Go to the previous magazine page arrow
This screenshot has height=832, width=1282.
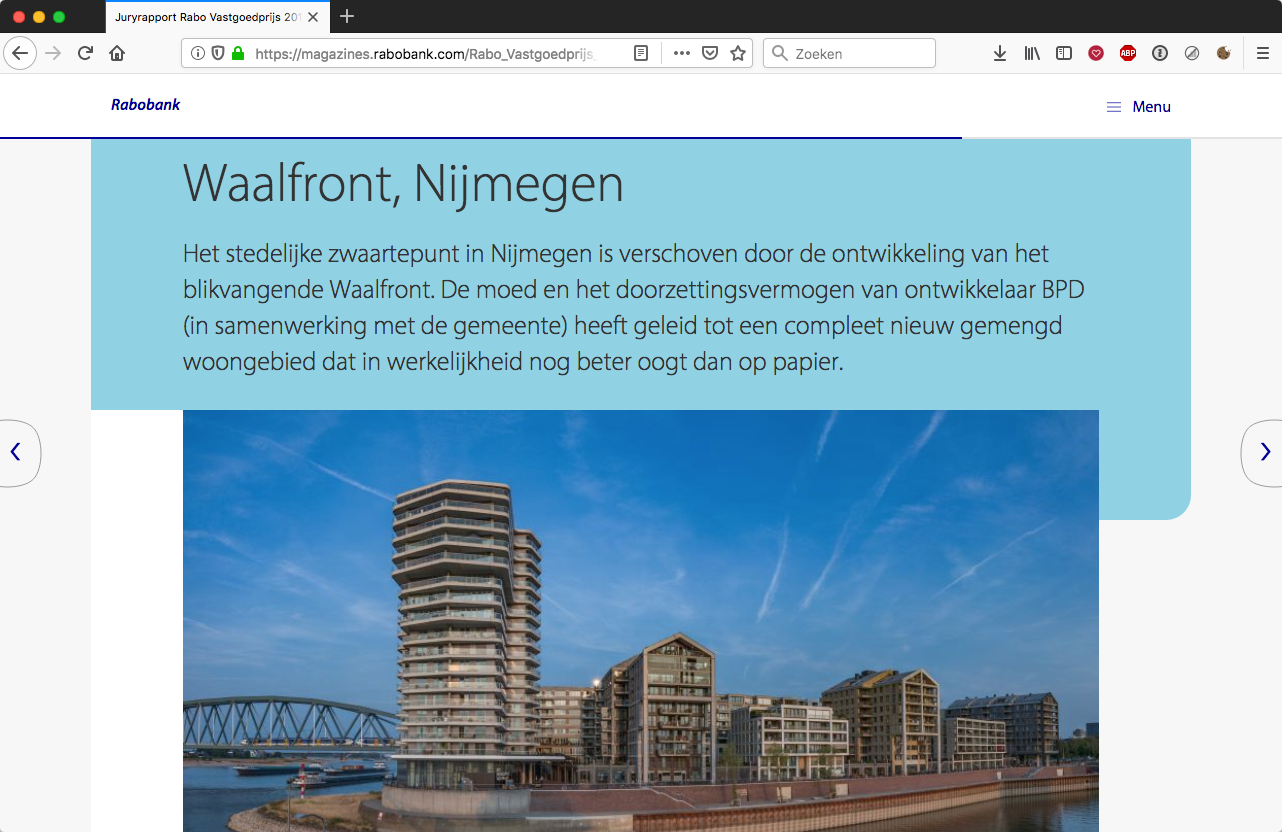tap(16, 452)
